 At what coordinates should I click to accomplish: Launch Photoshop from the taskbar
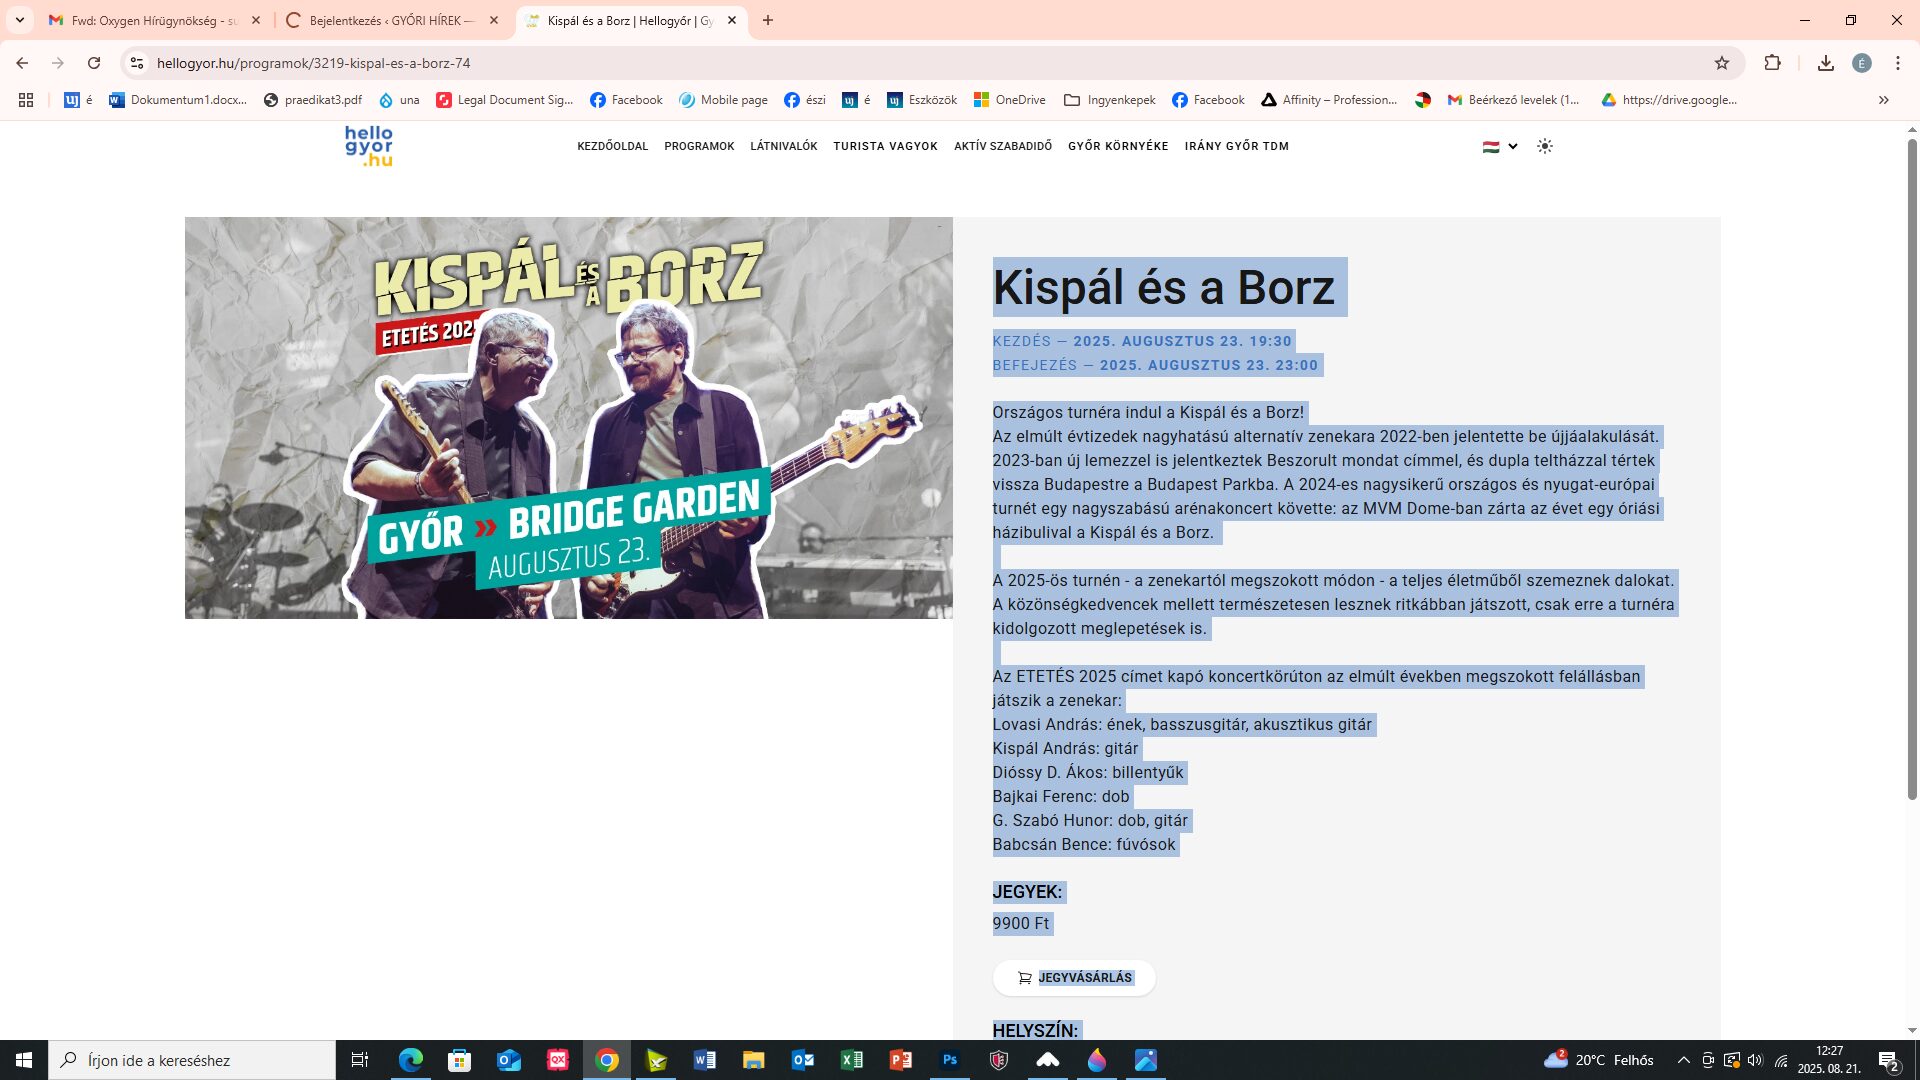pos(950,1060)
